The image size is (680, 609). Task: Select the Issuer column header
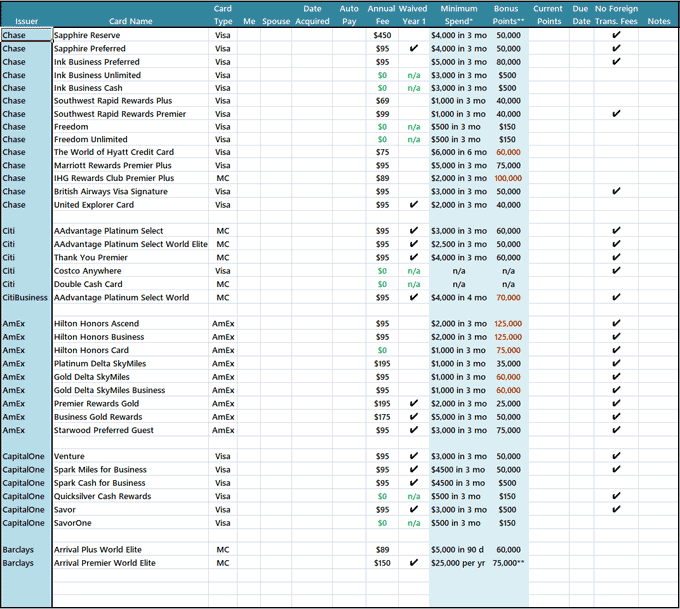point(26,21)
